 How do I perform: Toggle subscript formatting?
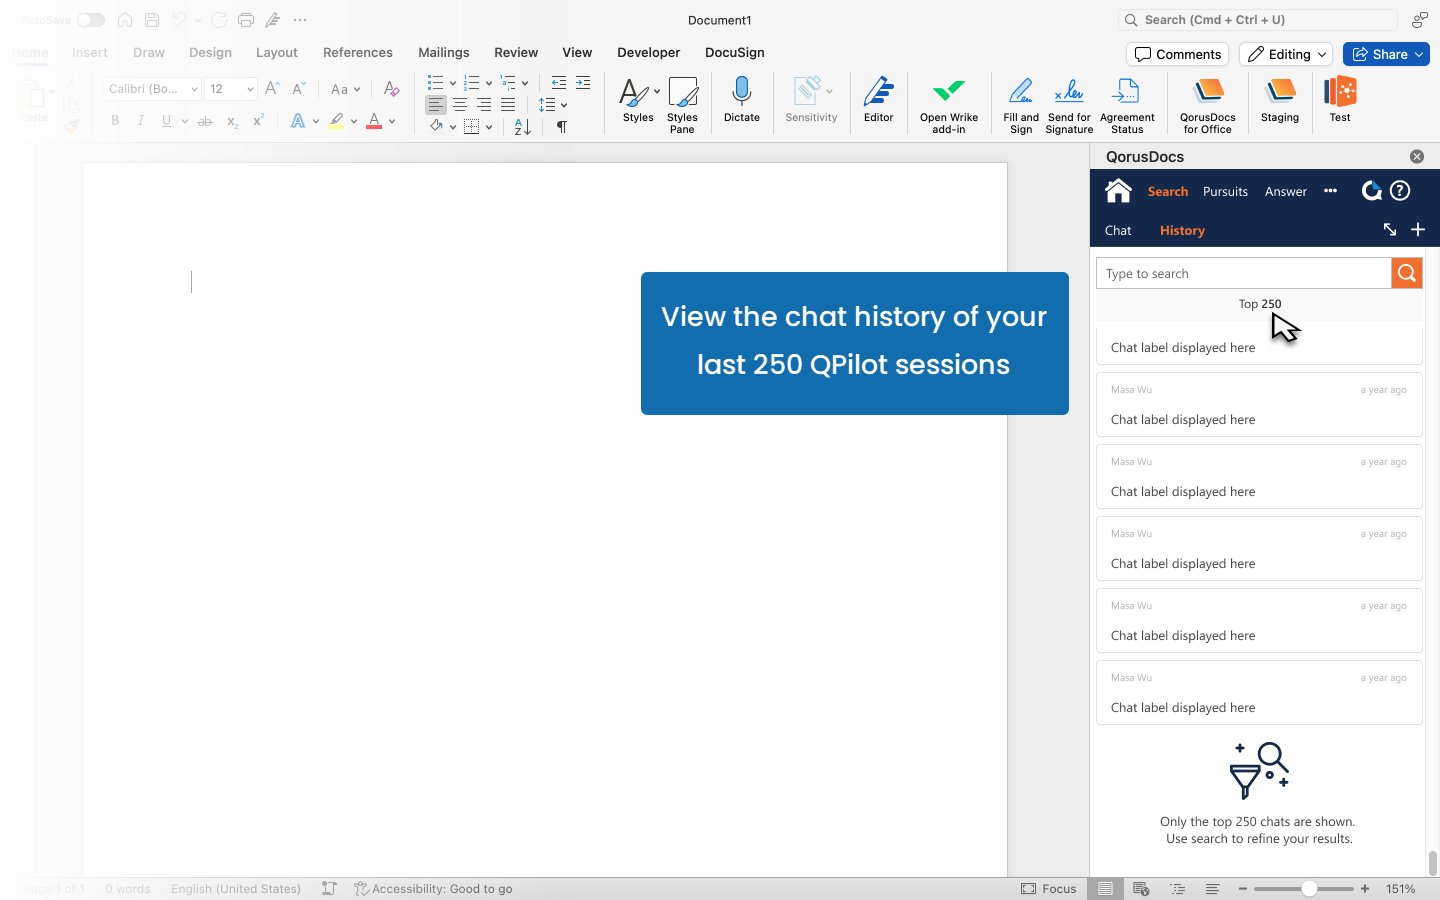click(x=232, y=121)
